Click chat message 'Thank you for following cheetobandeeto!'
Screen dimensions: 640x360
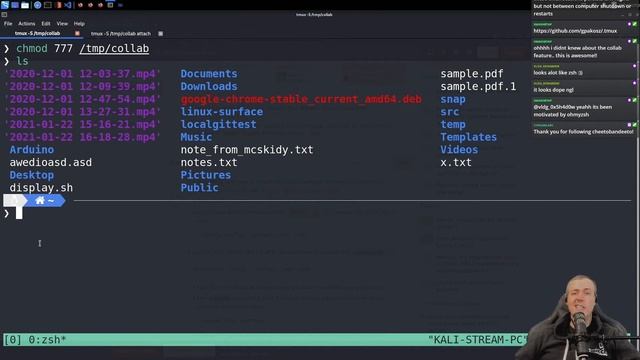coord(584,132)
